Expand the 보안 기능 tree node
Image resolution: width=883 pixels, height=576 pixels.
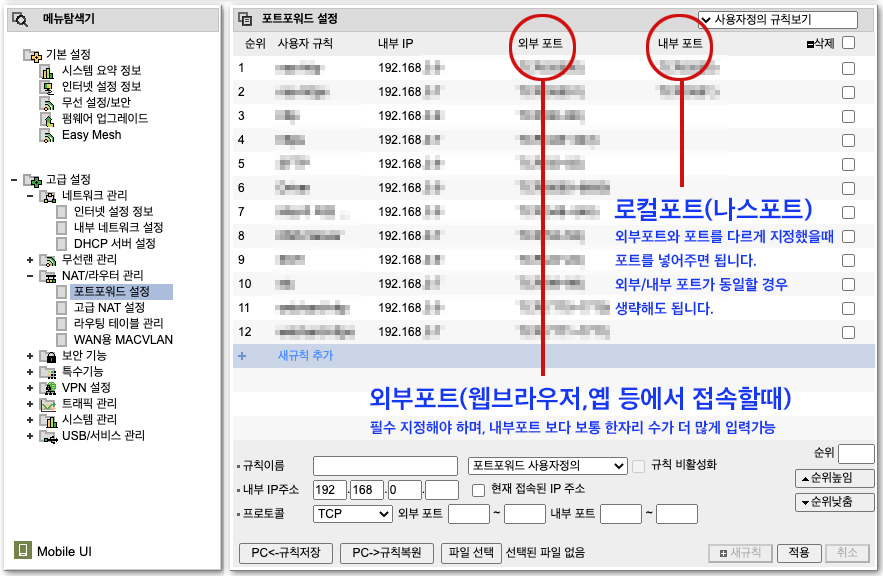pos(30,356)
